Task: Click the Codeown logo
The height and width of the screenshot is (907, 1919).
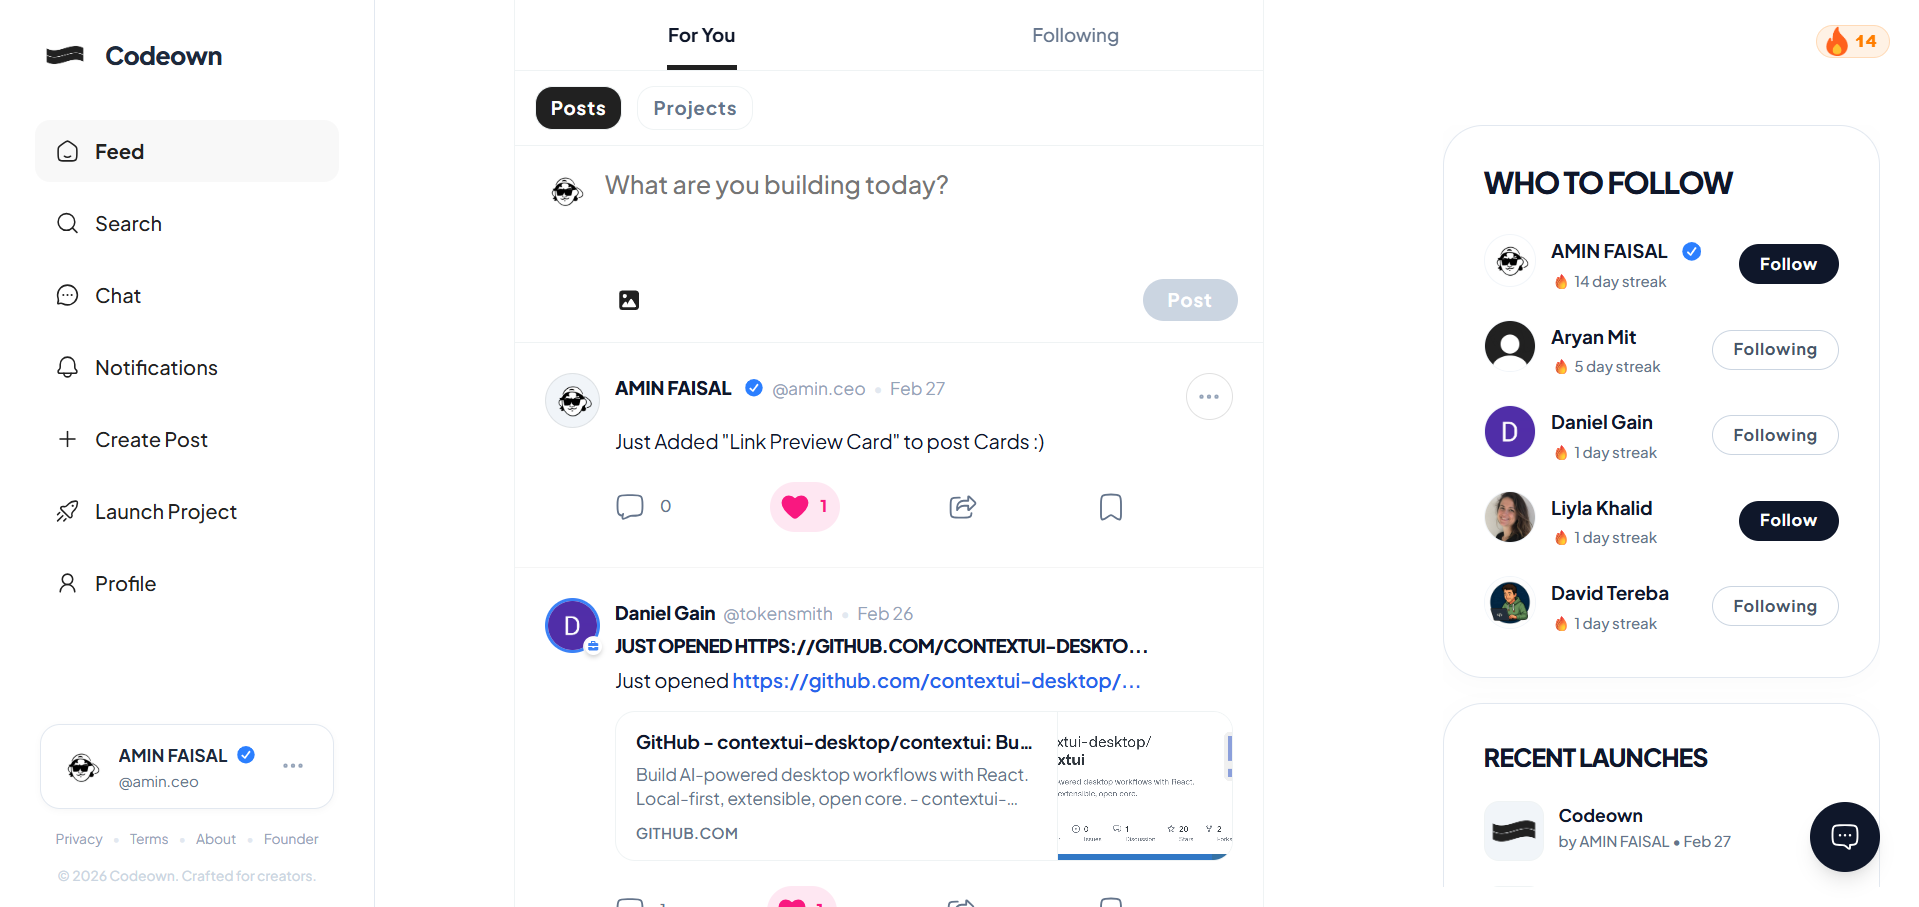Action: pyautogui.click(x=133, y=55)
